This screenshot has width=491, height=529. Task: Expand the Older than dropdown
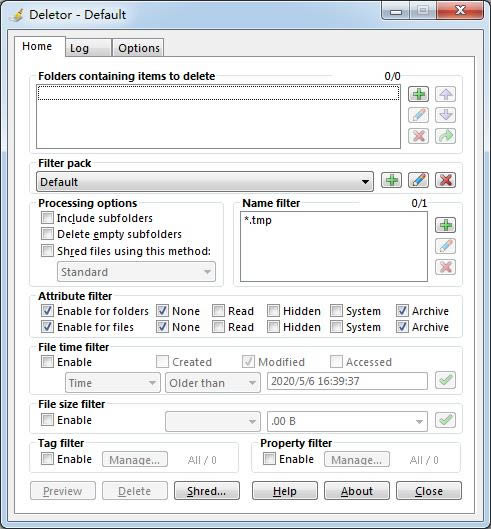(213, 383)
